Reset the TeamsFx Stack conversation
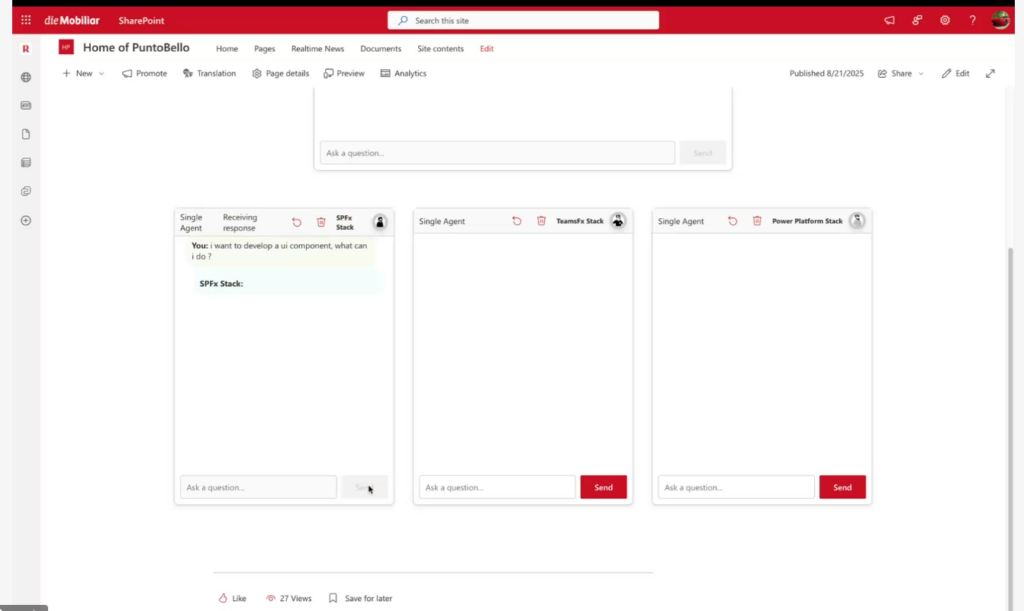The height and width of the screenshot is (611, 1024). (x=517, y=221)
